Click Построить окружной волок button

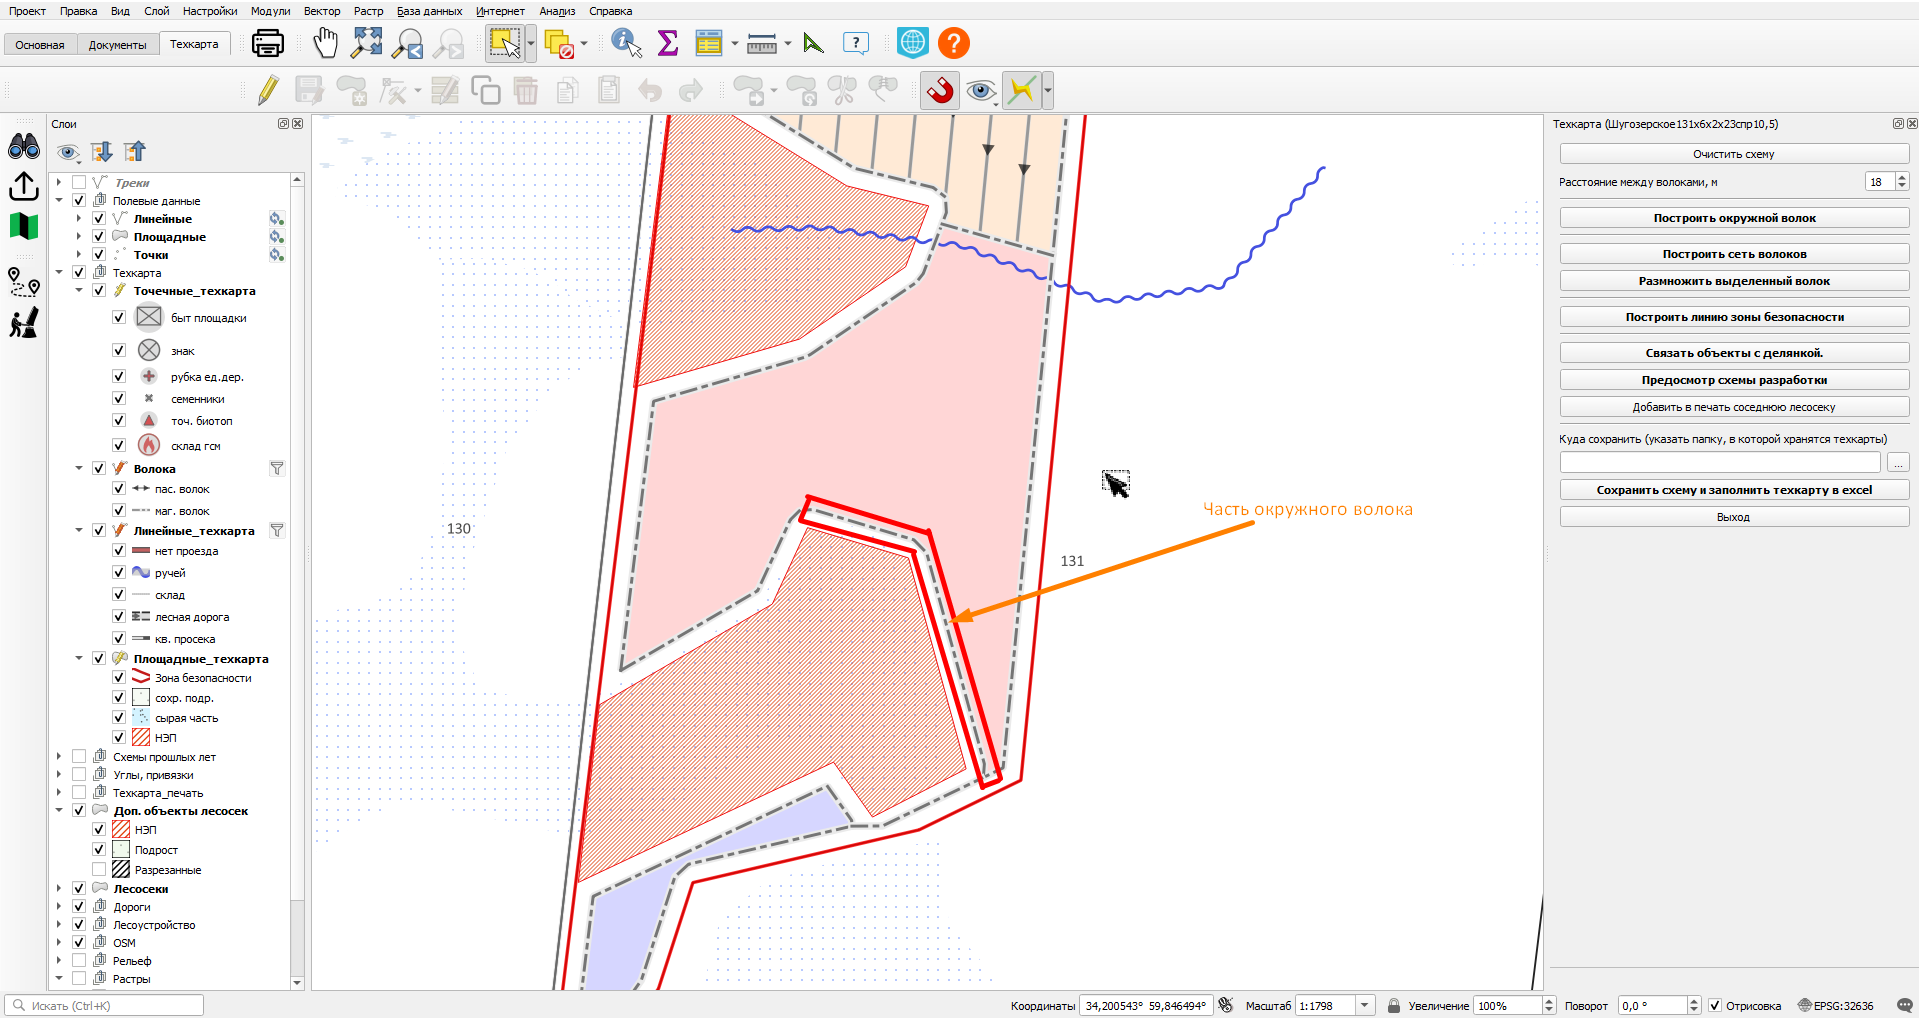coord(1734,218)
